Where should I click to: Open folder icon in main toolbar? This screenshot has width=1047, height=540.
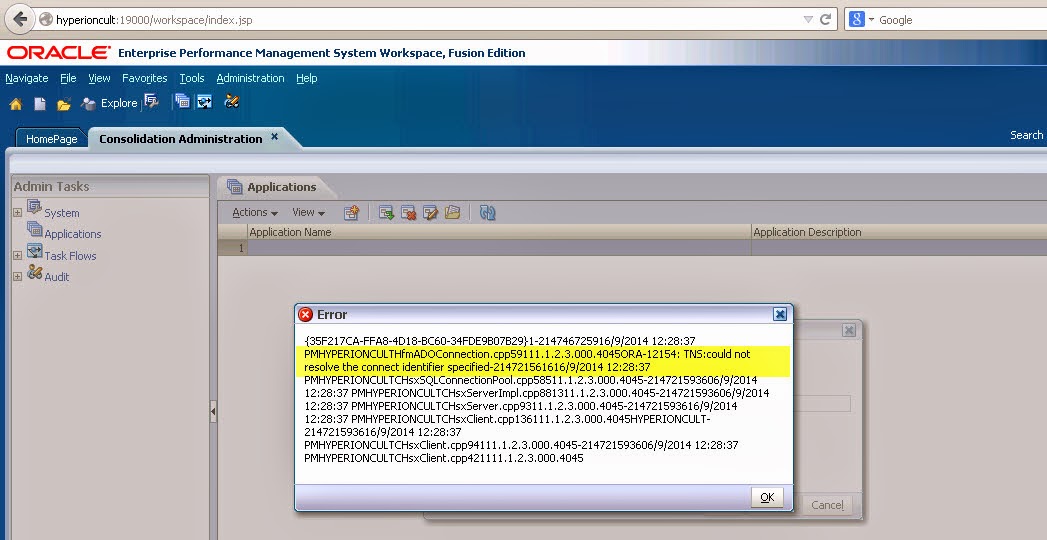[x=64, y=103]
